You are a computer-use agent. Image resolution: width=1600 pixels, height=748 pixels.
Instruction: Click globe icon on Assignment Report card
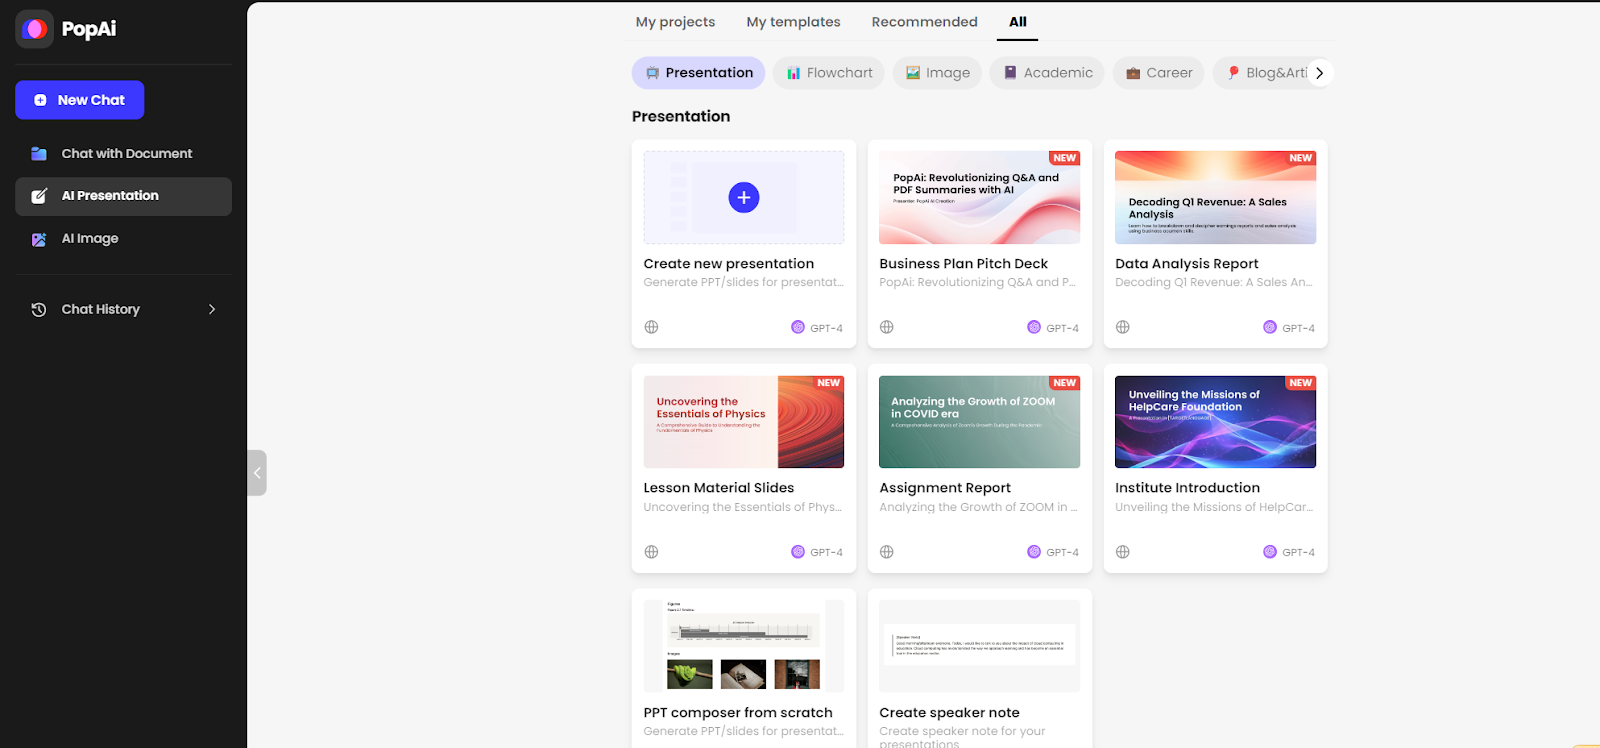[887, 552]
